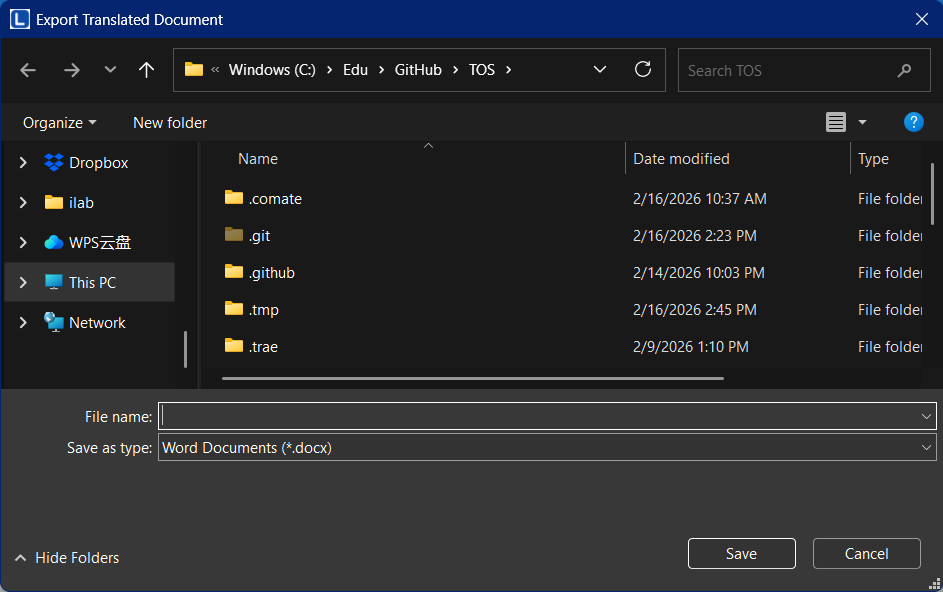Open the .git folder
943x592 pixels.
(x=259, y=236)
